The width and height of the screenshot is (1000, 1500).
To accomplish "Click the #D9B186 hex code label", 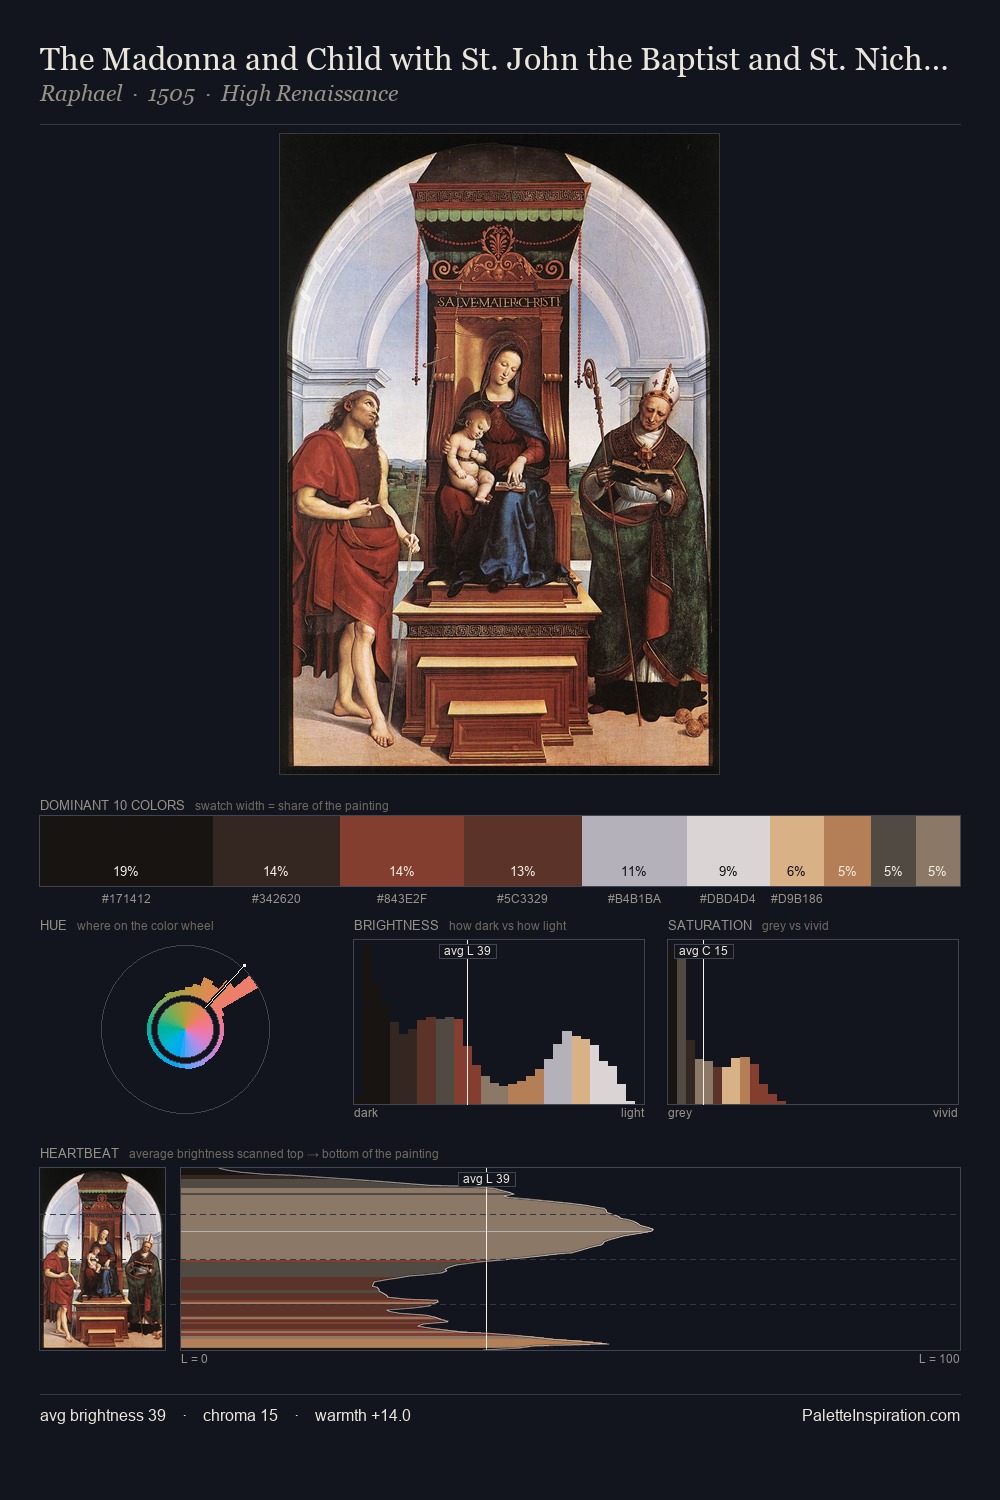I will click(796, 899).
